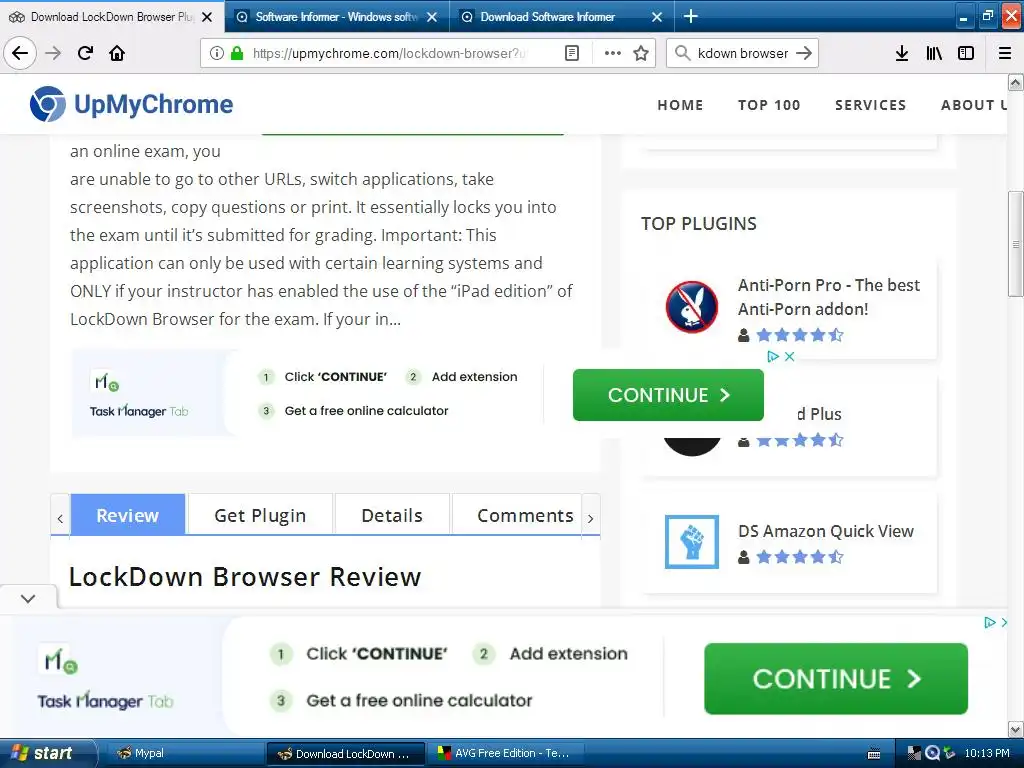Open the Get Plugin tab
The height and width of the screenshot is (768, 1024).
[260, 515]
